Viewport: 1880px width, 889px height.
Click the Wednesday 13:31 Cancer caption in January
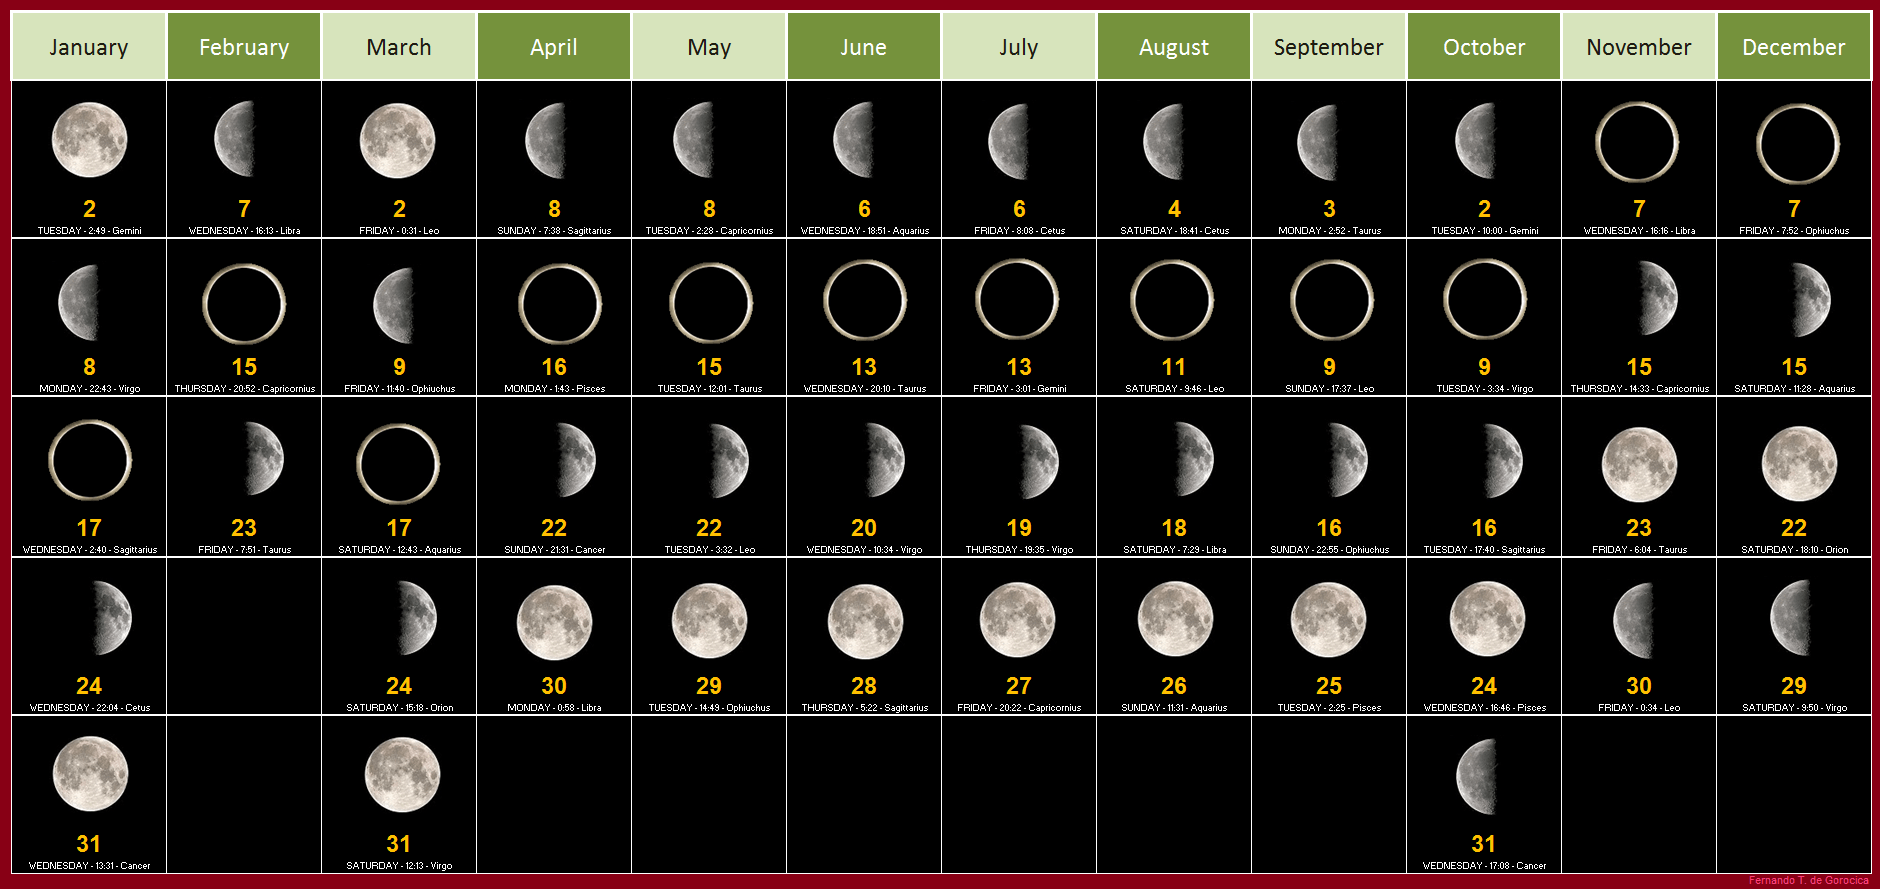point(89,866)
